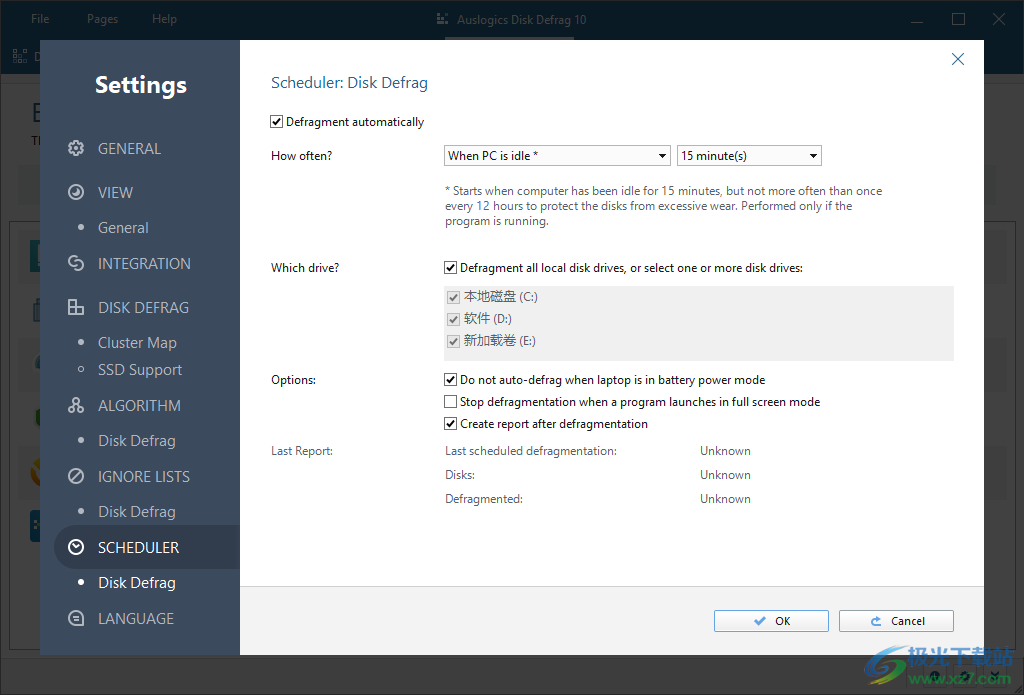Click the Cancel button
The width and height of the screenshot is (1024, 695).
coord(896,621)
